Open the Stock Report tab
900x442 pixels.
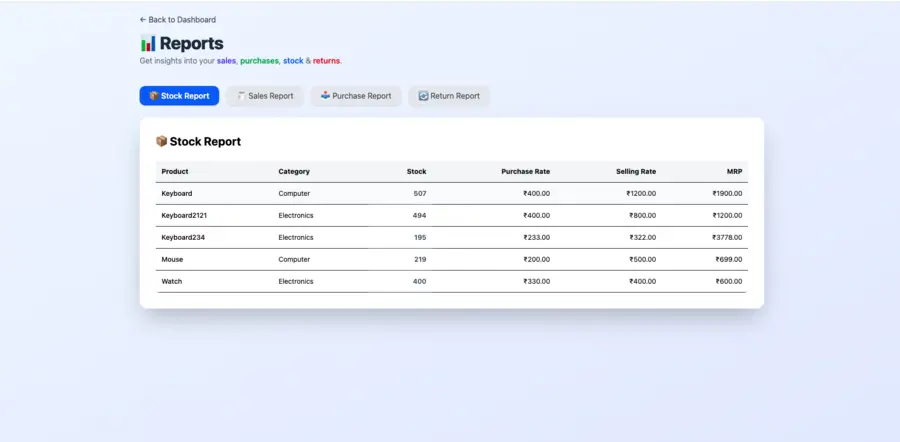coord(179,96)
